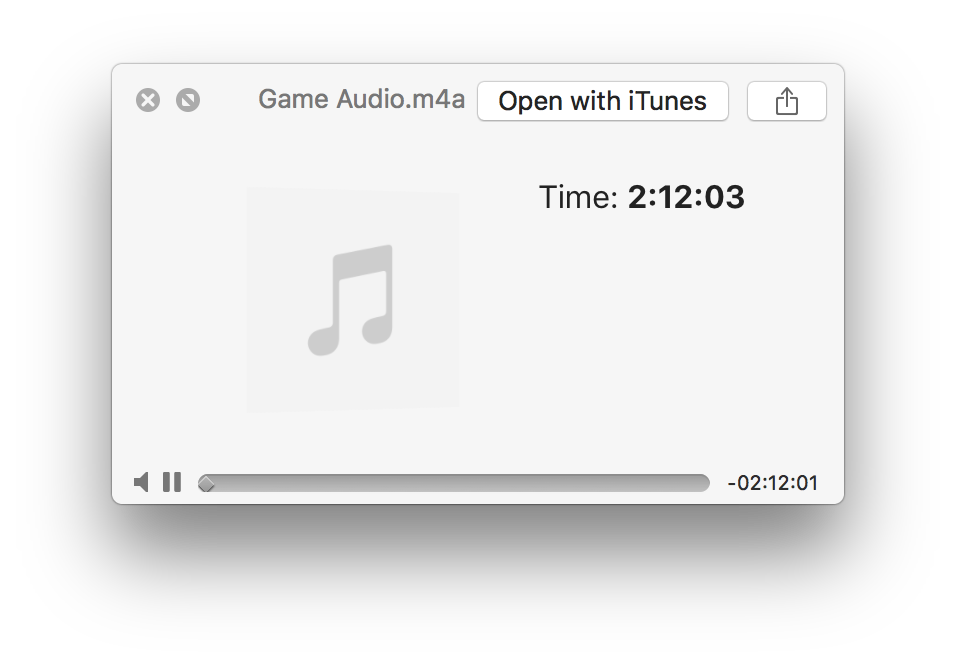The height and width of the screenshot is (664, 956).
Task: Mute audio with the speaker icon
Action: tap(141, 482)
